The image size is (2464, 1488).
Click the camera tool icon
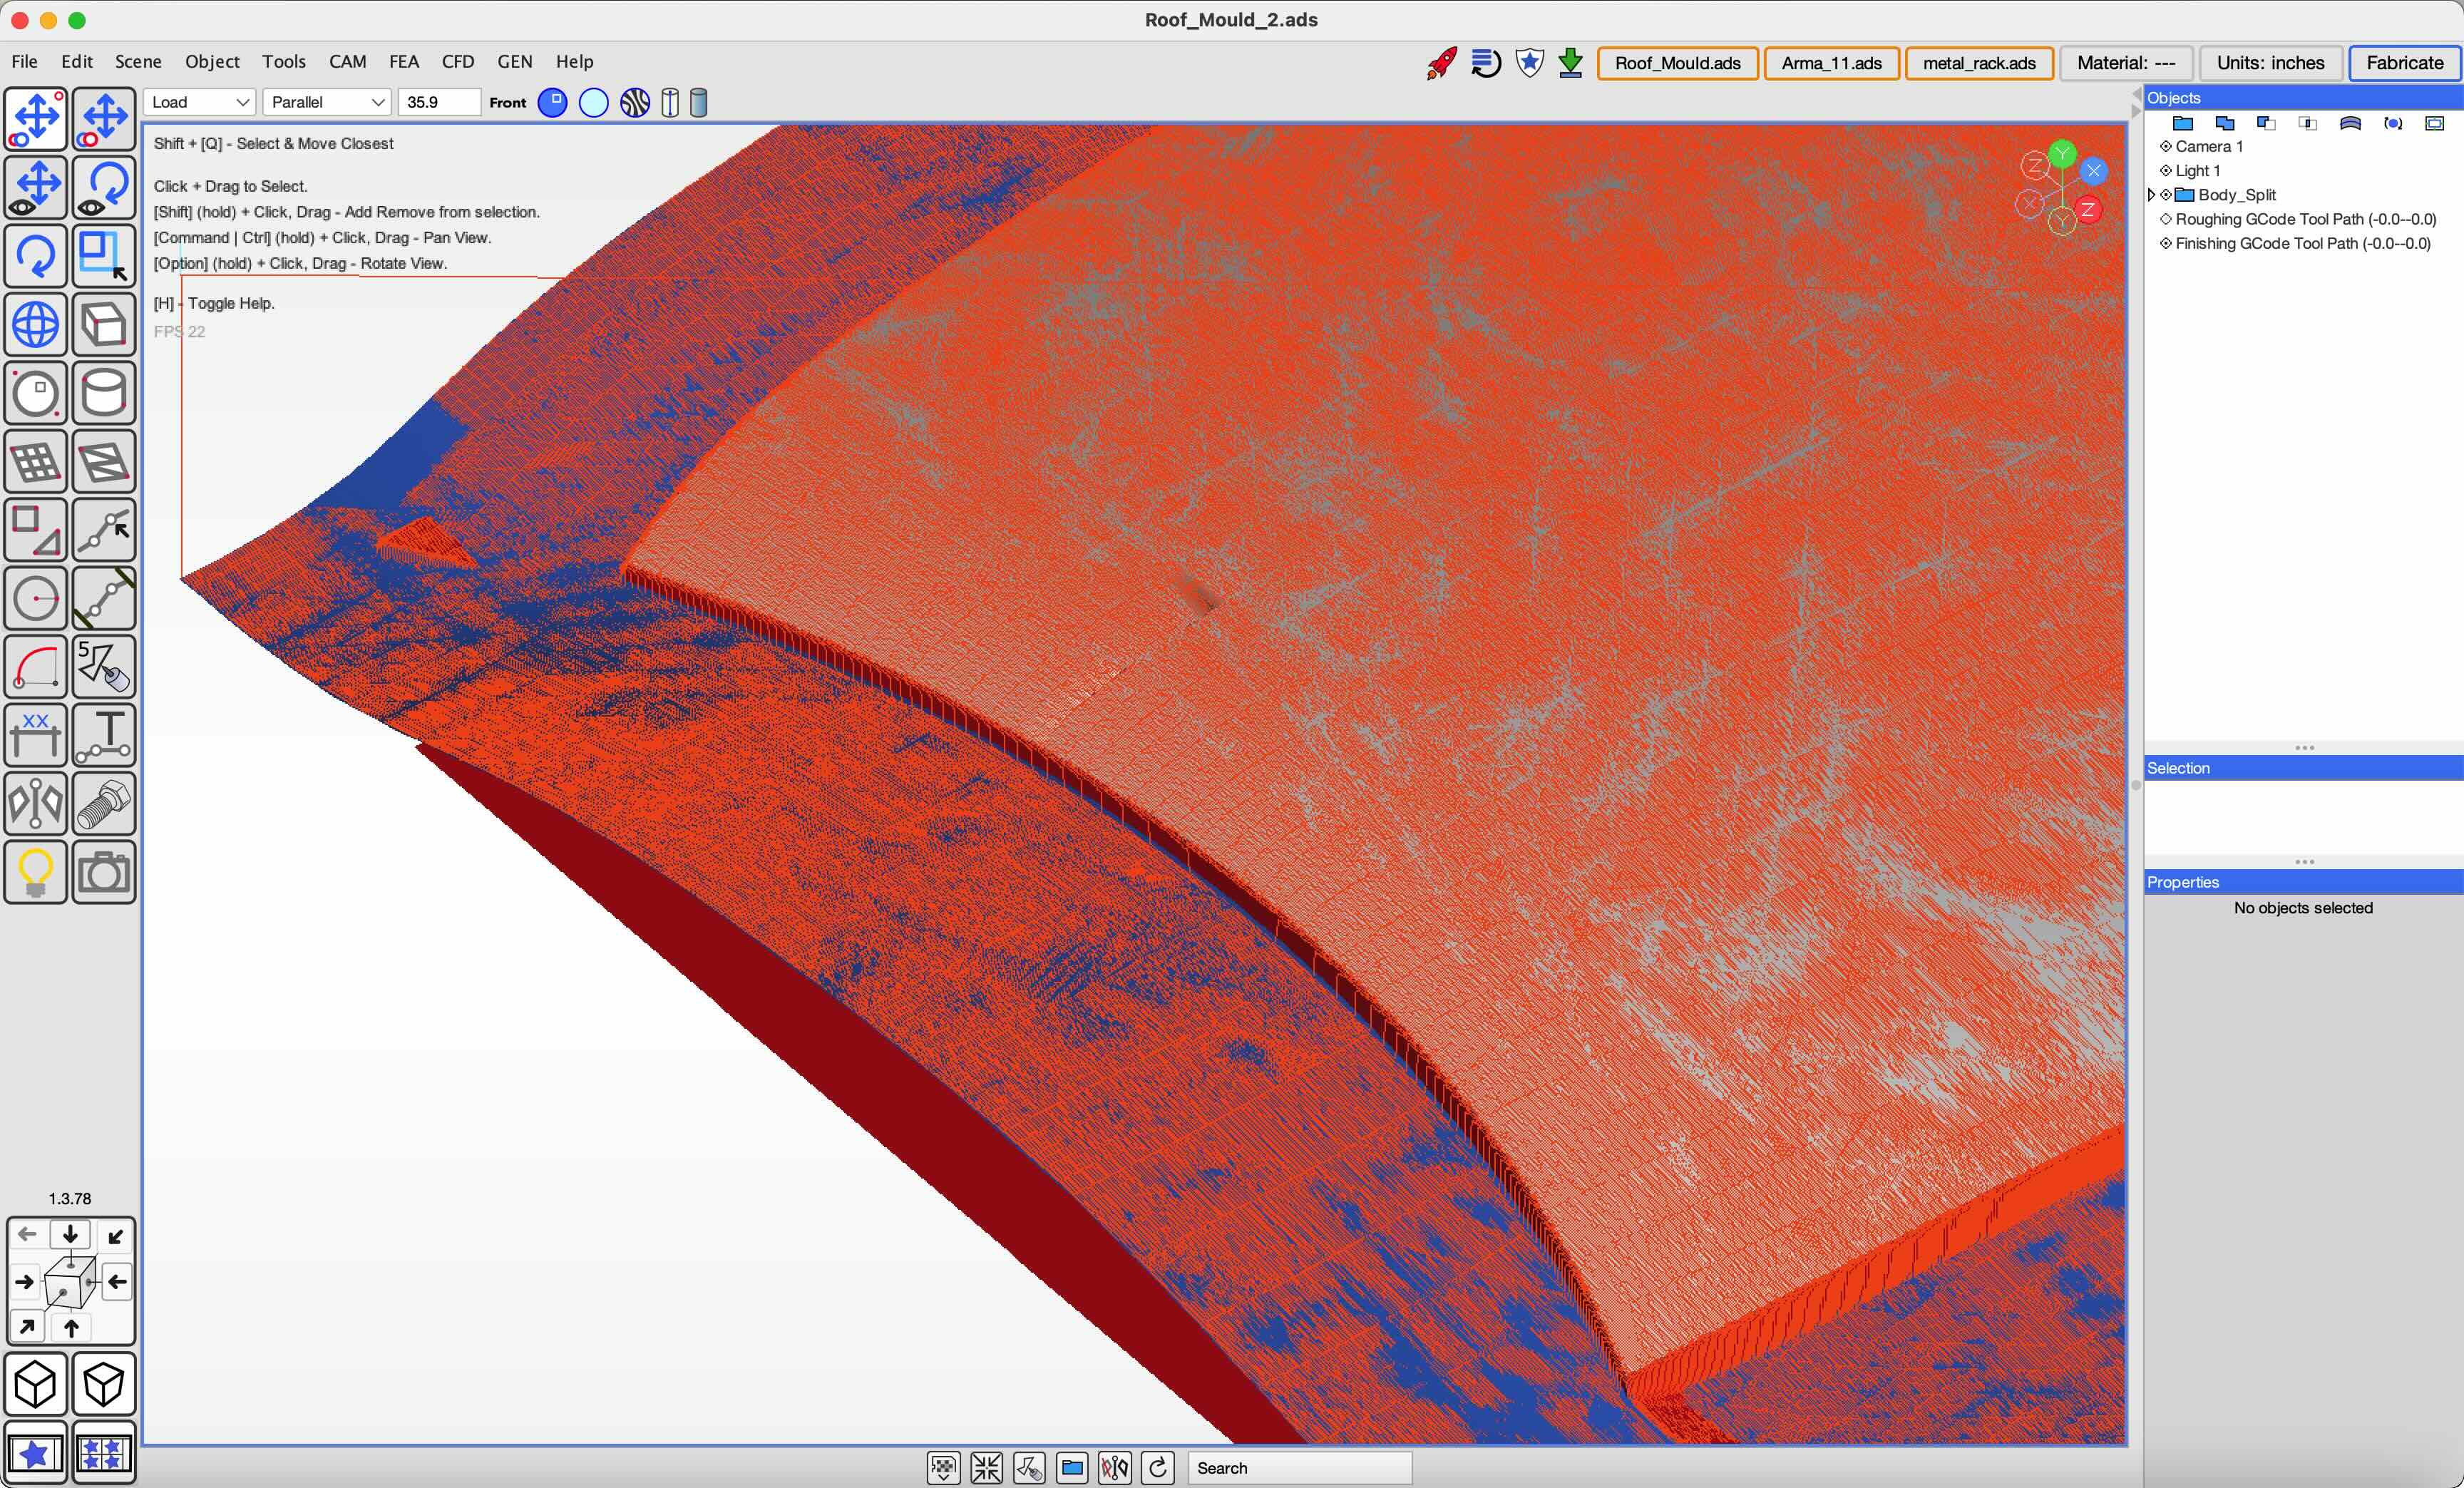(104, 872)
